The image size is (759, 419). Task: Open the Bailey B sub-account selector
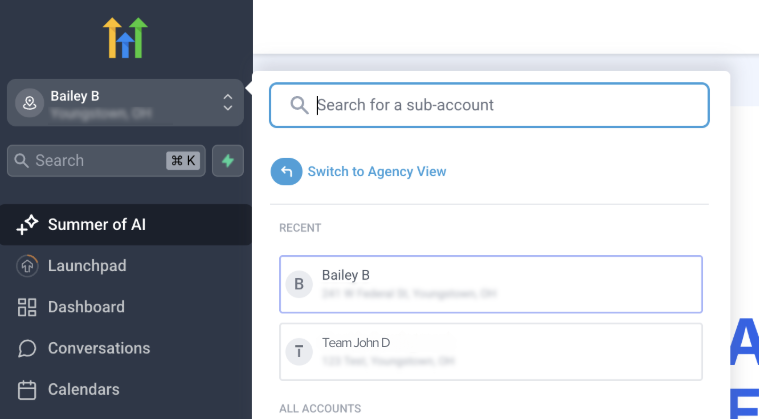(x=125, y=103)
